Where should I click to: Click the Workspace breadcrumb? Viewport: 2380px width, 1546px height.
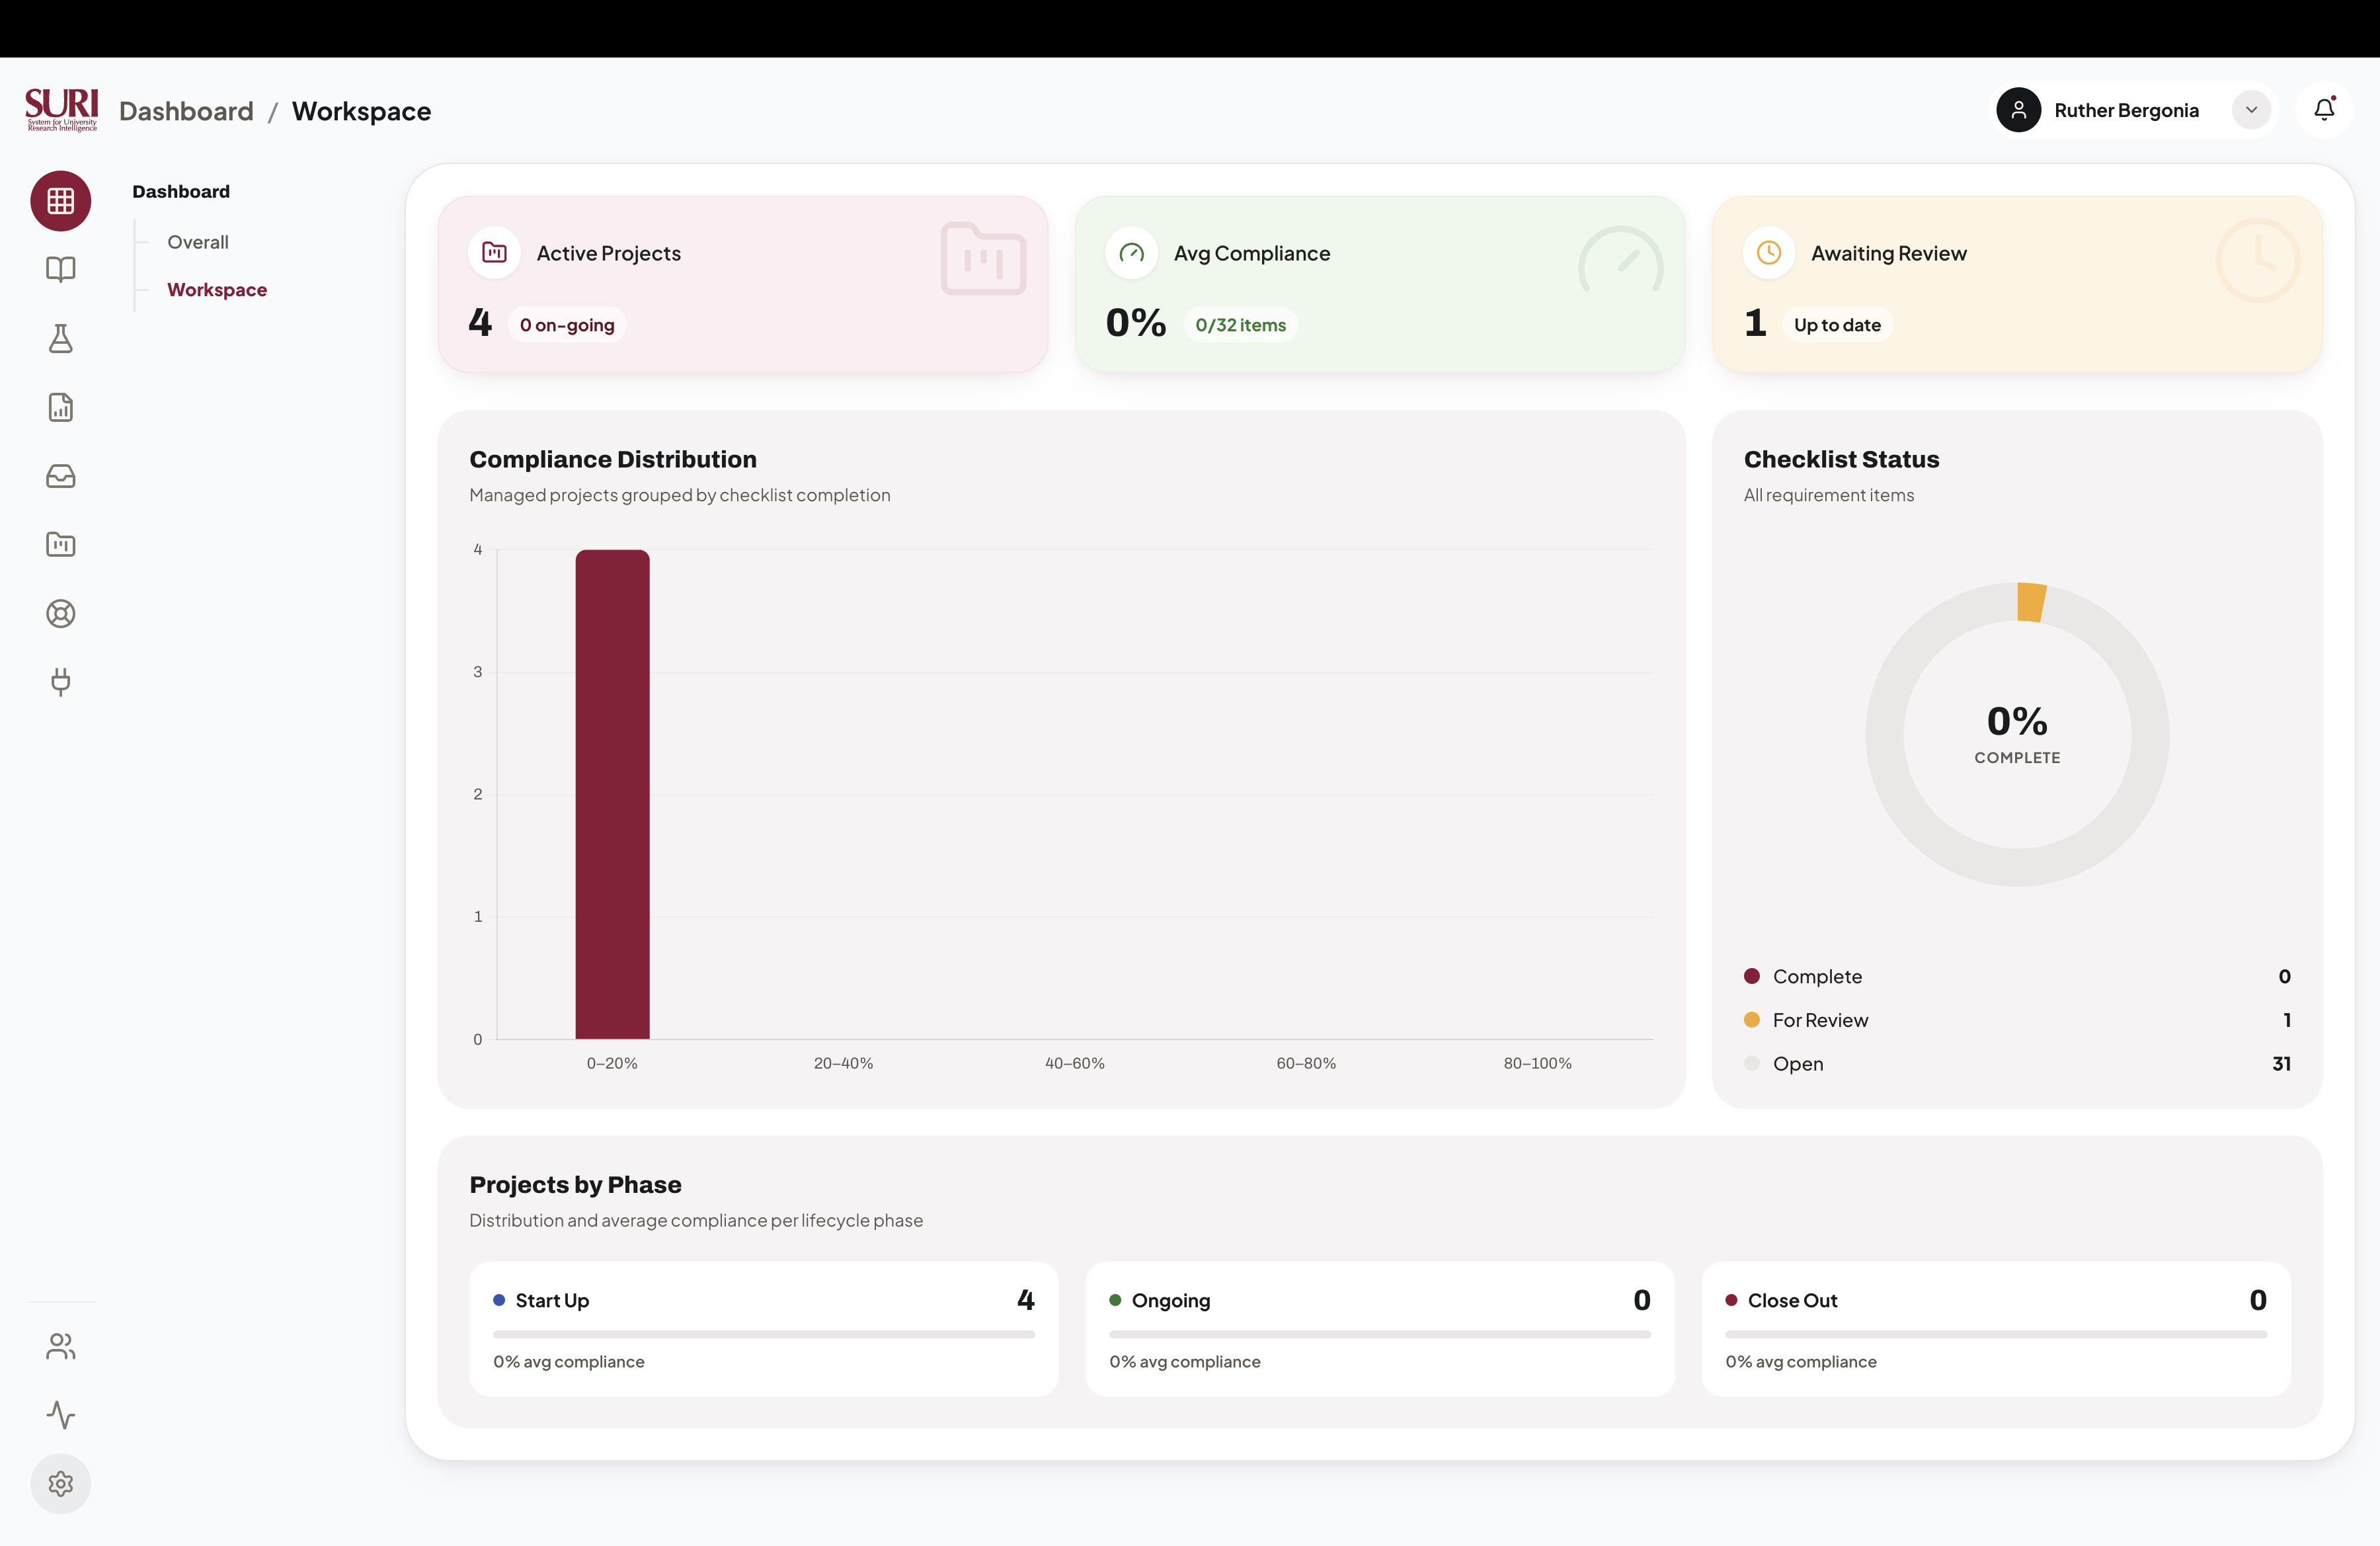click(361, 111)
